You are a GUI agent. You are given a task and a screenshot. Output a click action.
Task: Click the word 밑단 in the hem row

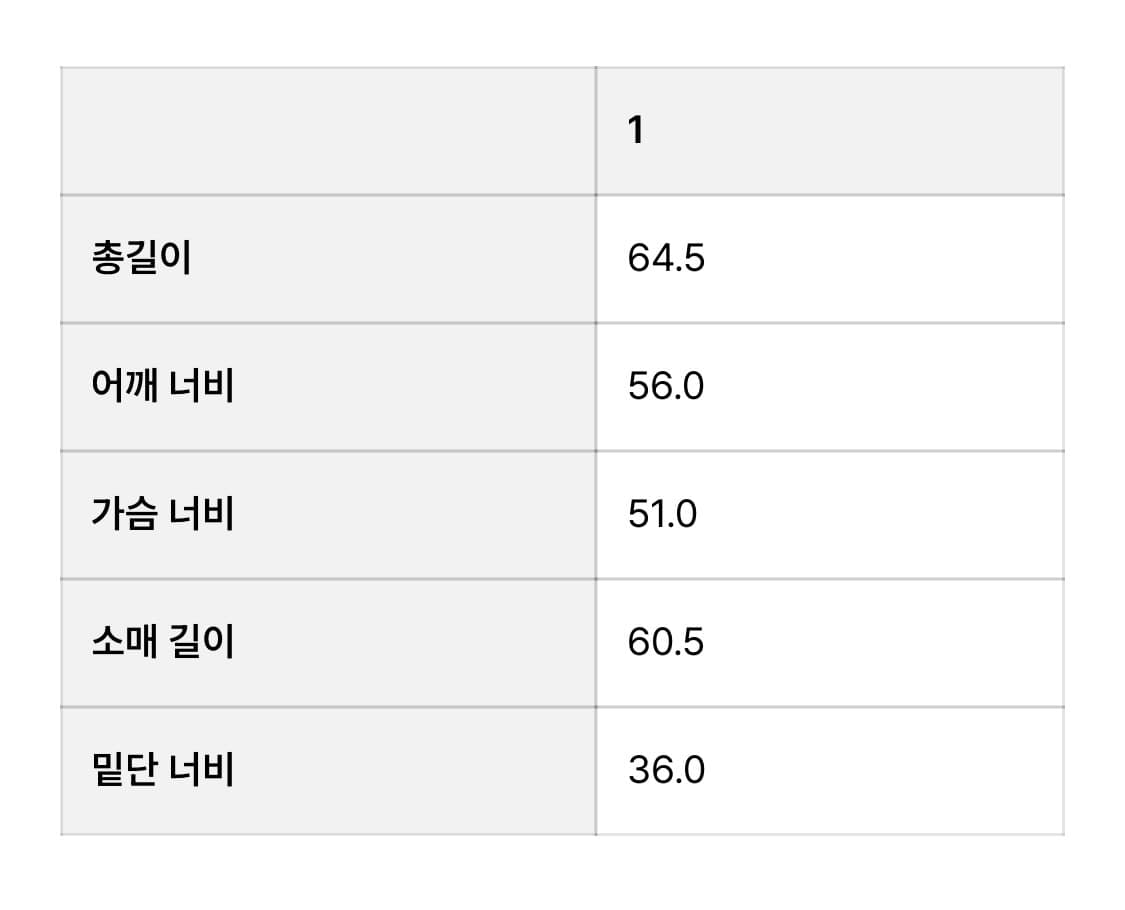124,770
